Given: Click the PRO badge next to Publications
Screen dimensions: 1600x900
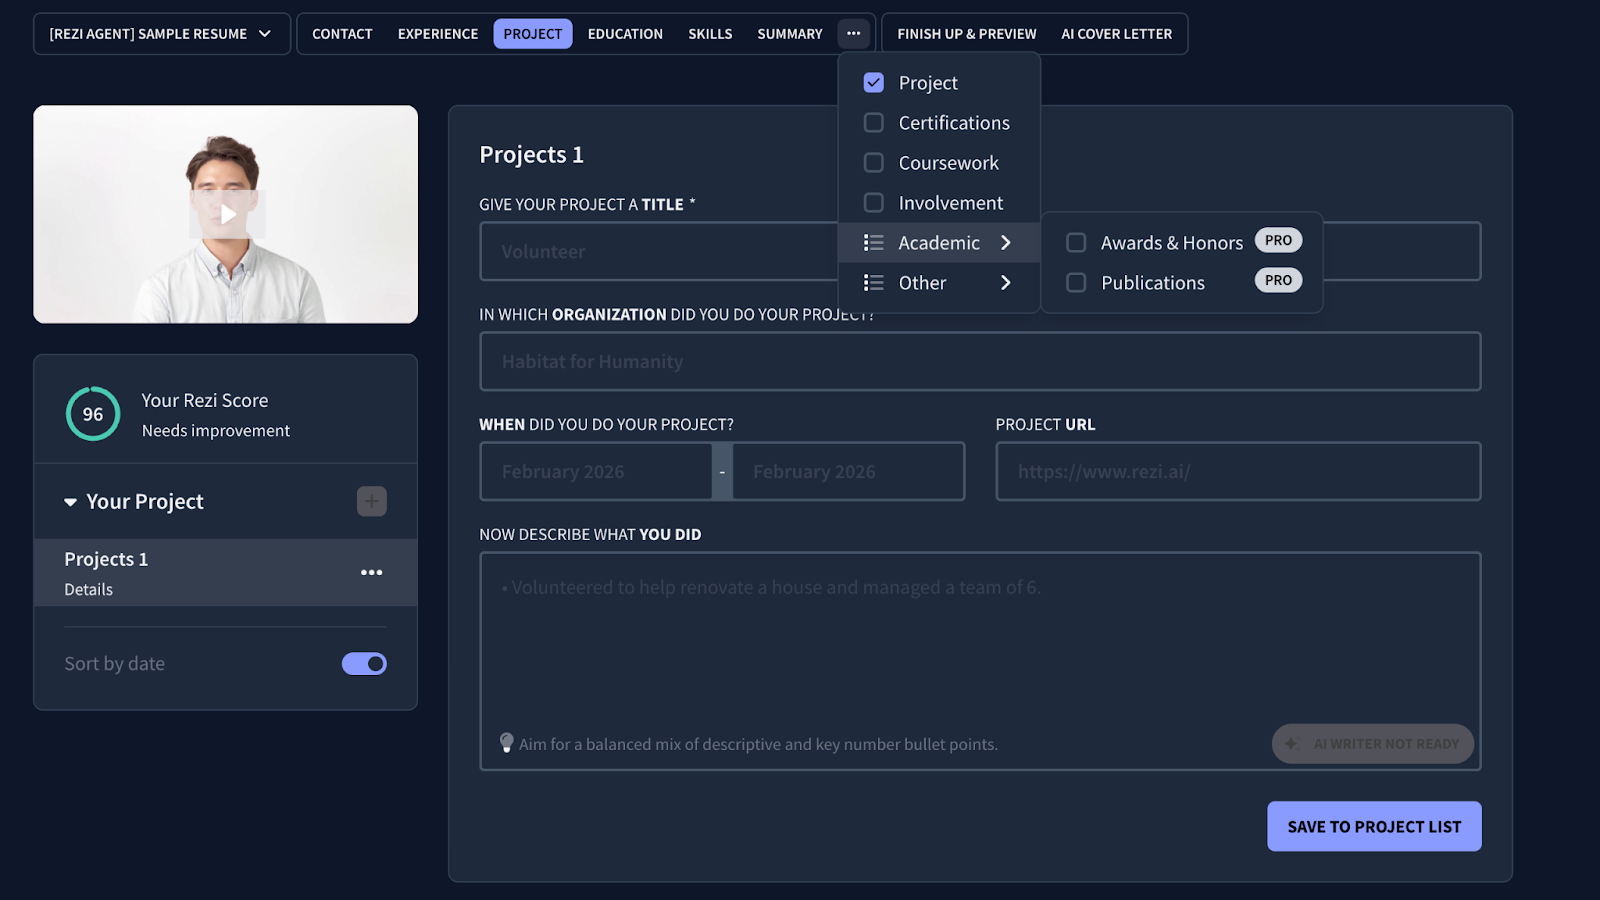Looking at the screenshot, I should (1278, 281).
